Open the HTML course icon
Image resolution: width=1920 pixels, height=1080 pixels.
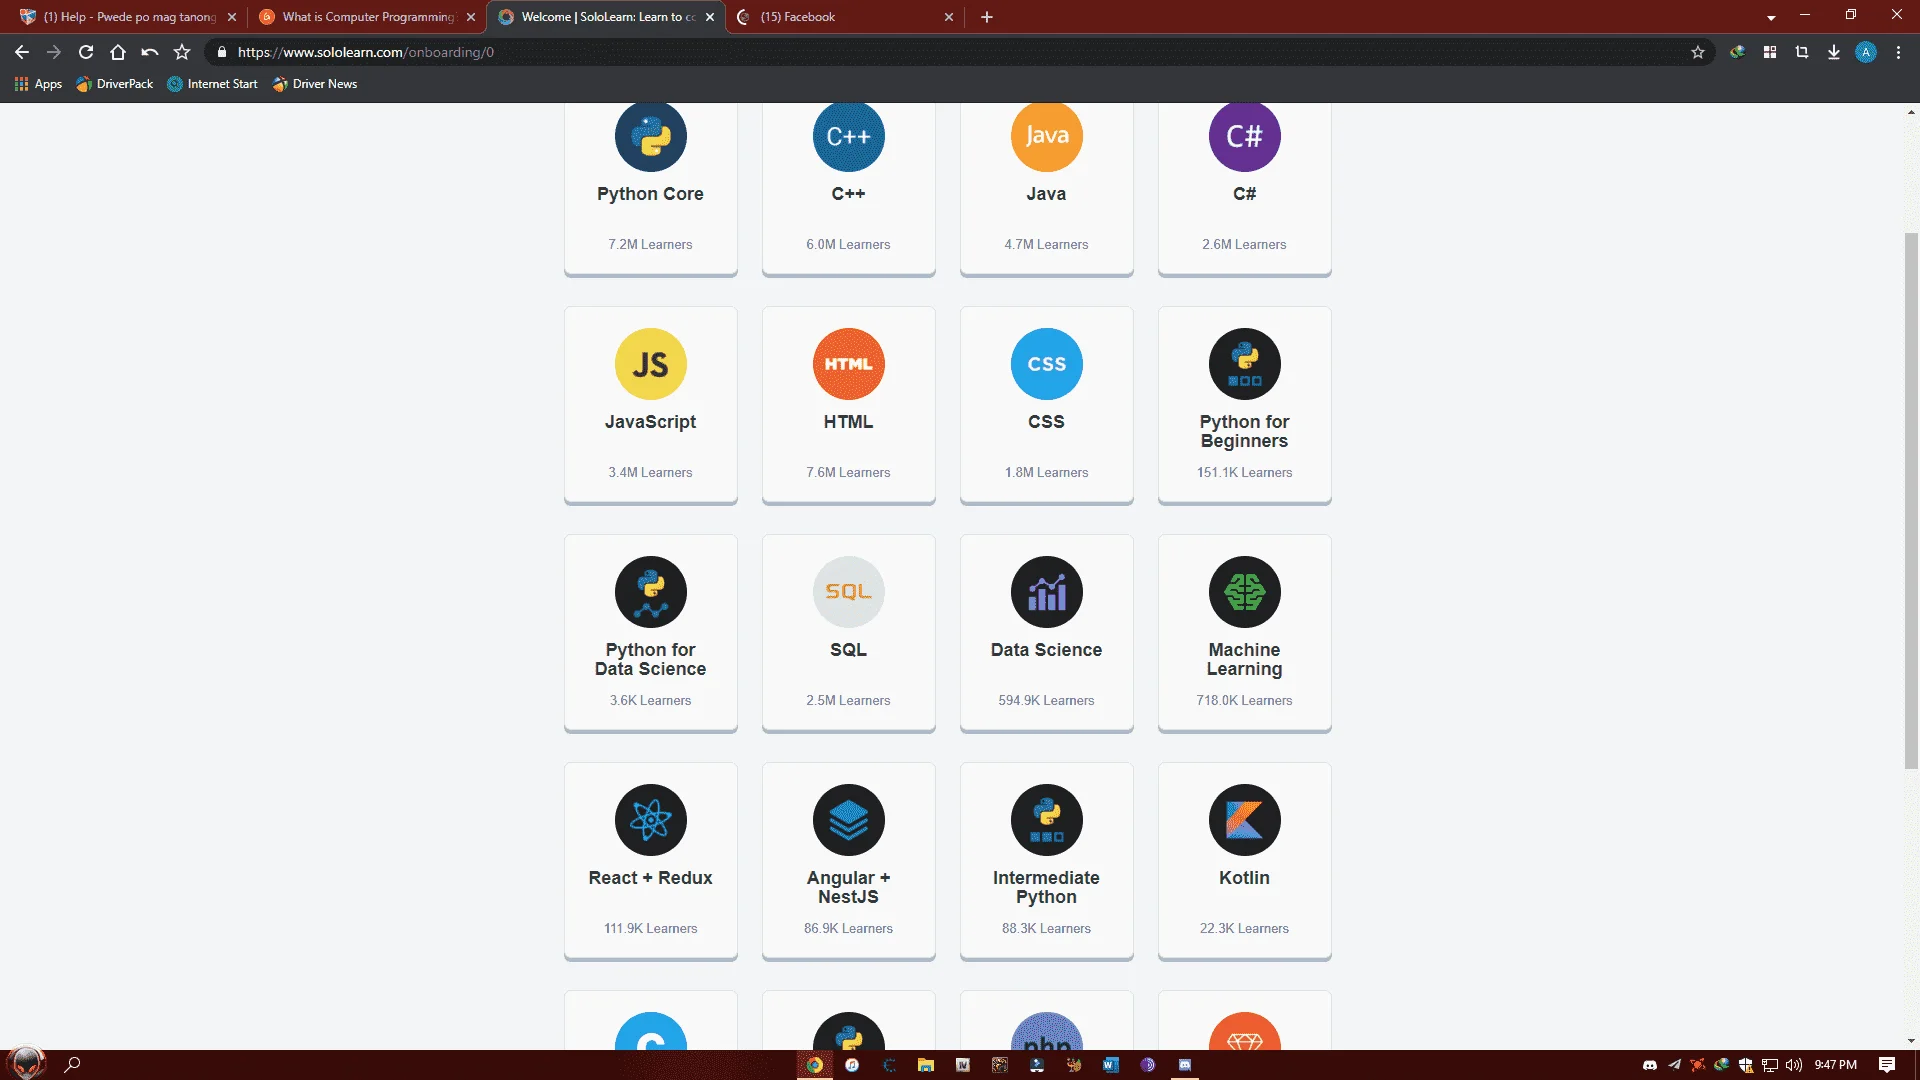(848, 364)
